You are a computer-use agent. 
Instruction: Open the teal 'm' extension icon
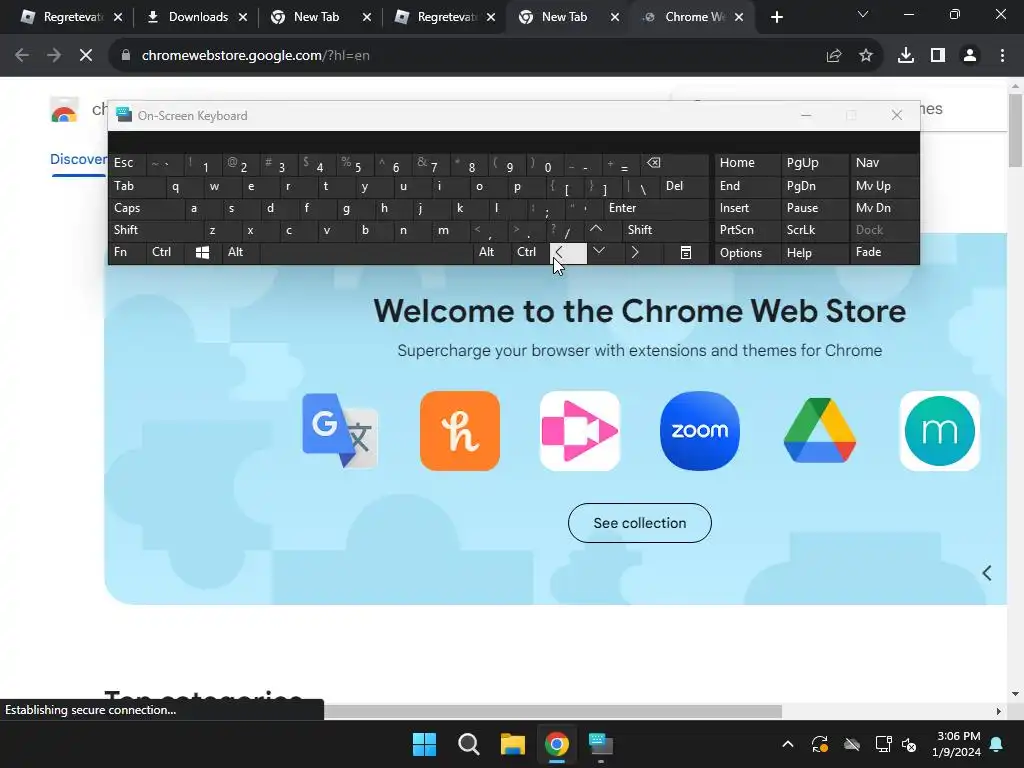[940, 431]
